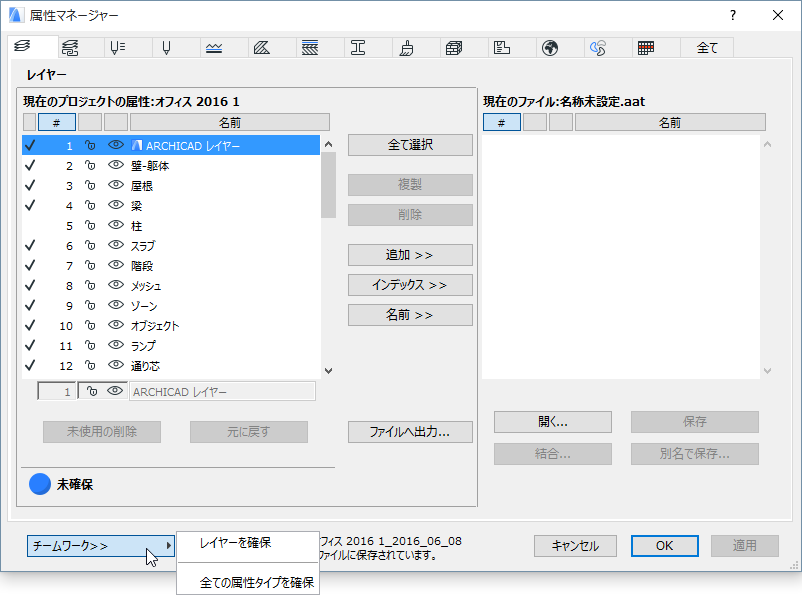The width and height of the screenshot is (802, 595).
Task: Open the Operation Profiles grid tab icon
Action: [646, 48]
